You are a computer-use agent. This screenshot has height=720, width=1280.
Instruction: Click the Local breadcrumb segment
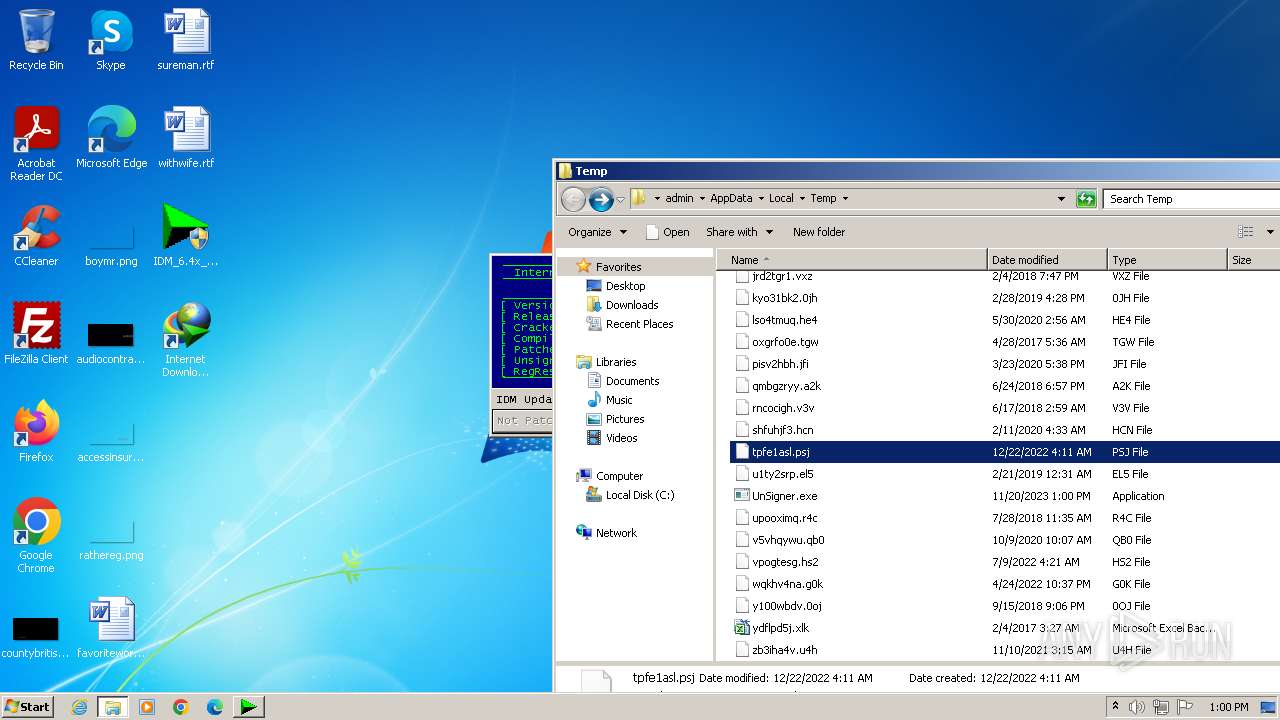click(x=781, y=198)
